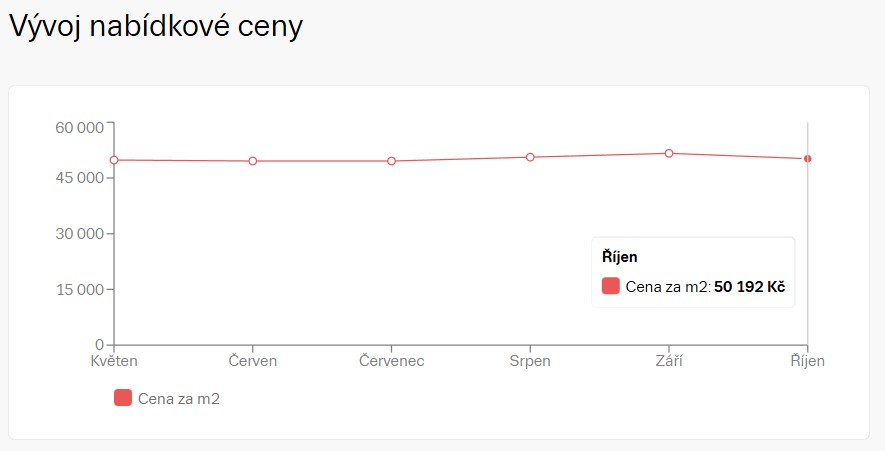Click the 'Červenec' x-axis label

tap(392, 361)
